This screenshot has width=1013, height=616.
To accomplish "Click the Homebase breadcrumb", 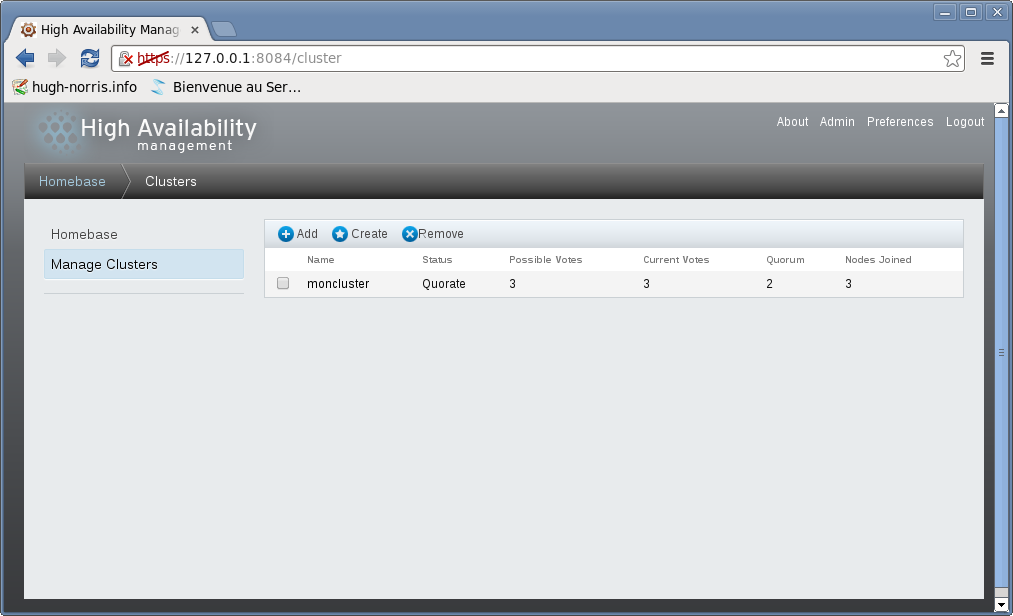I will click(x=72, y=181).
